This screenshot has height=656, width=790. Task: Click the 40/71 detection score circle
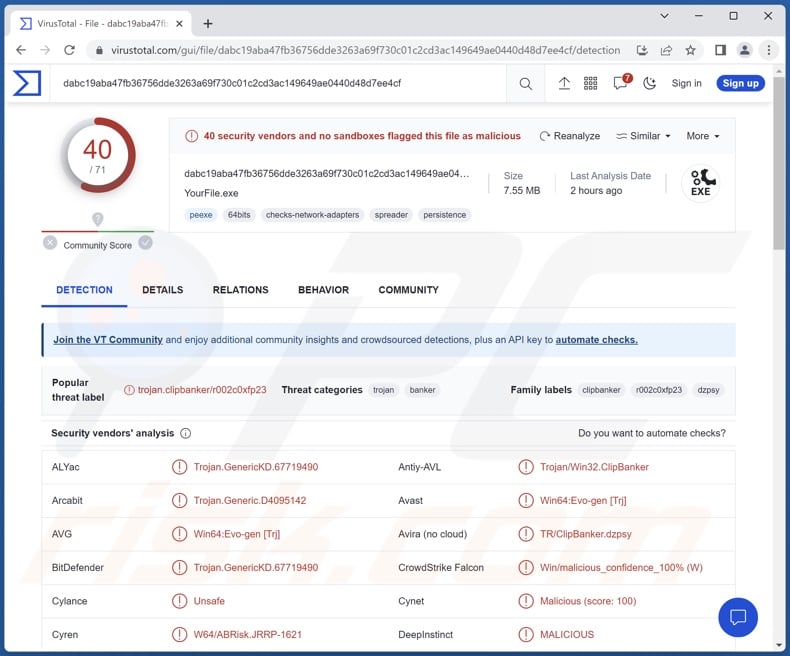coord(98,155)
